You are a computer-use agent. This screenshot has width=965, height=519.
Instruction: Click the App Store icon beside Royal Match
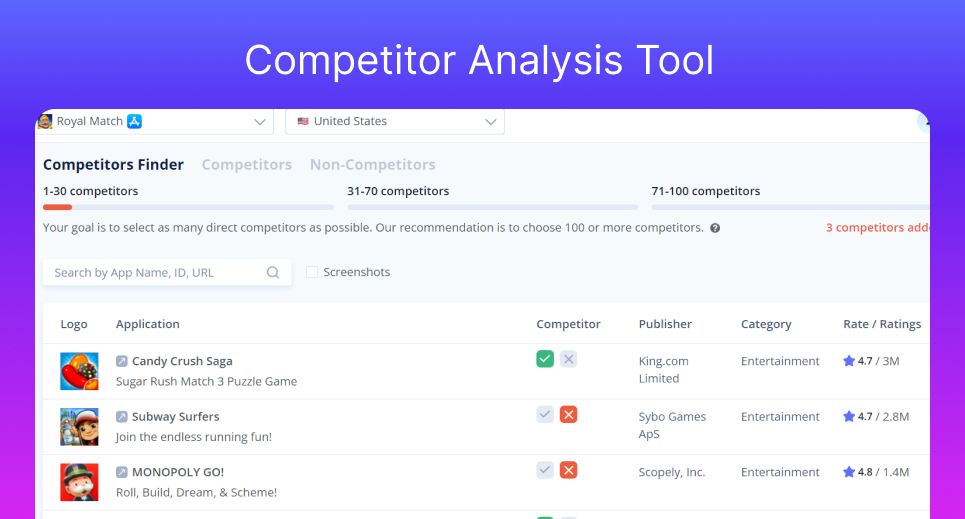click(134, 121)
